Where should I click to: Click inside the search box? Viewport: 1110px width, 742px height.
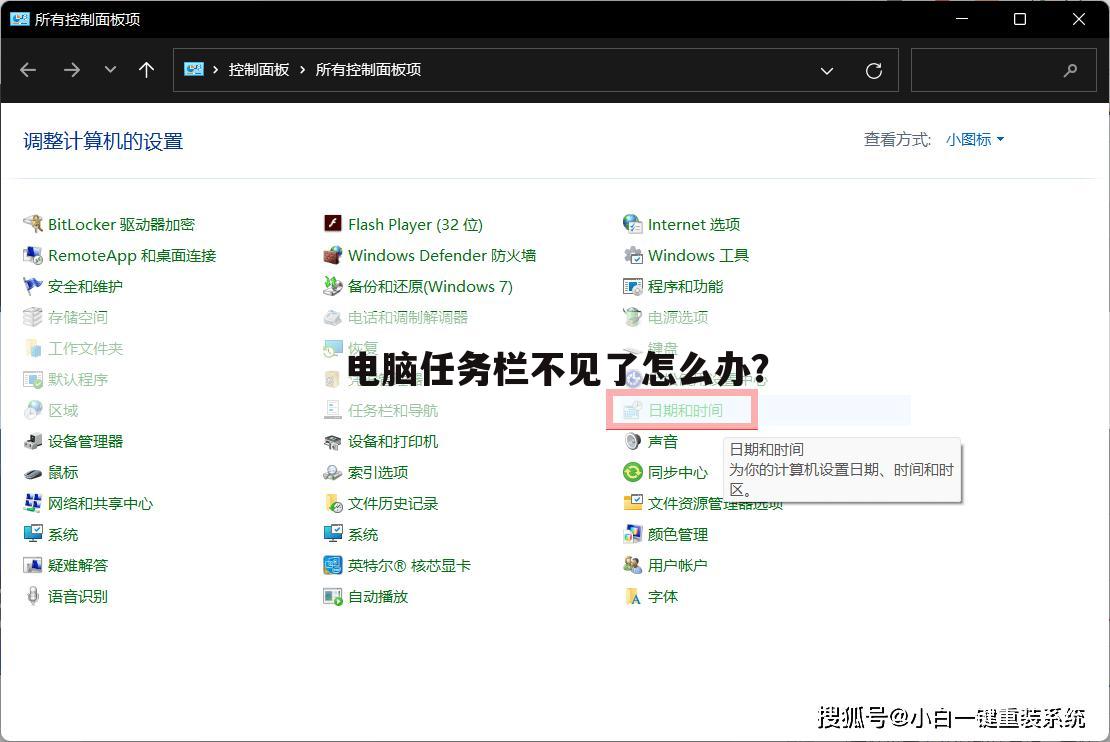[x=1000, y=70]
